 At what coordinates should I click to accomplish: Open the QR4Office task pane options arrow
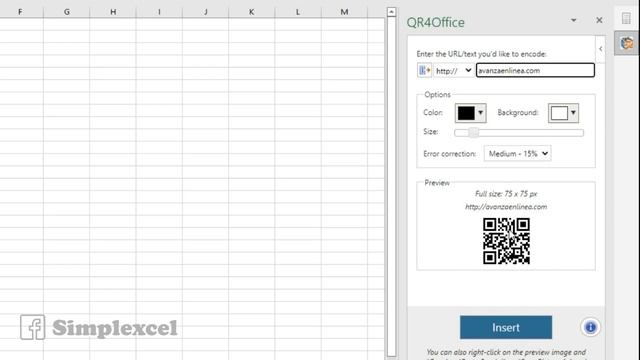click(x=573, y=20)
